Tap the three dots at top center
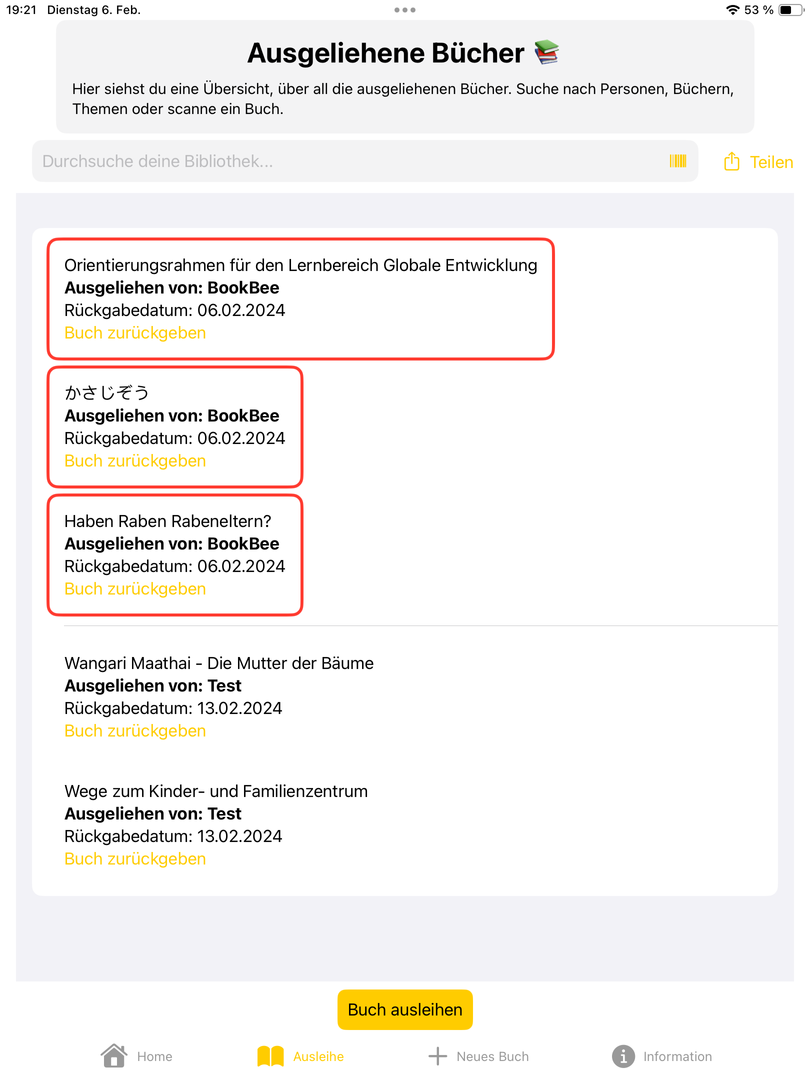The image size is (810, 1080). [x=405, y=10]
